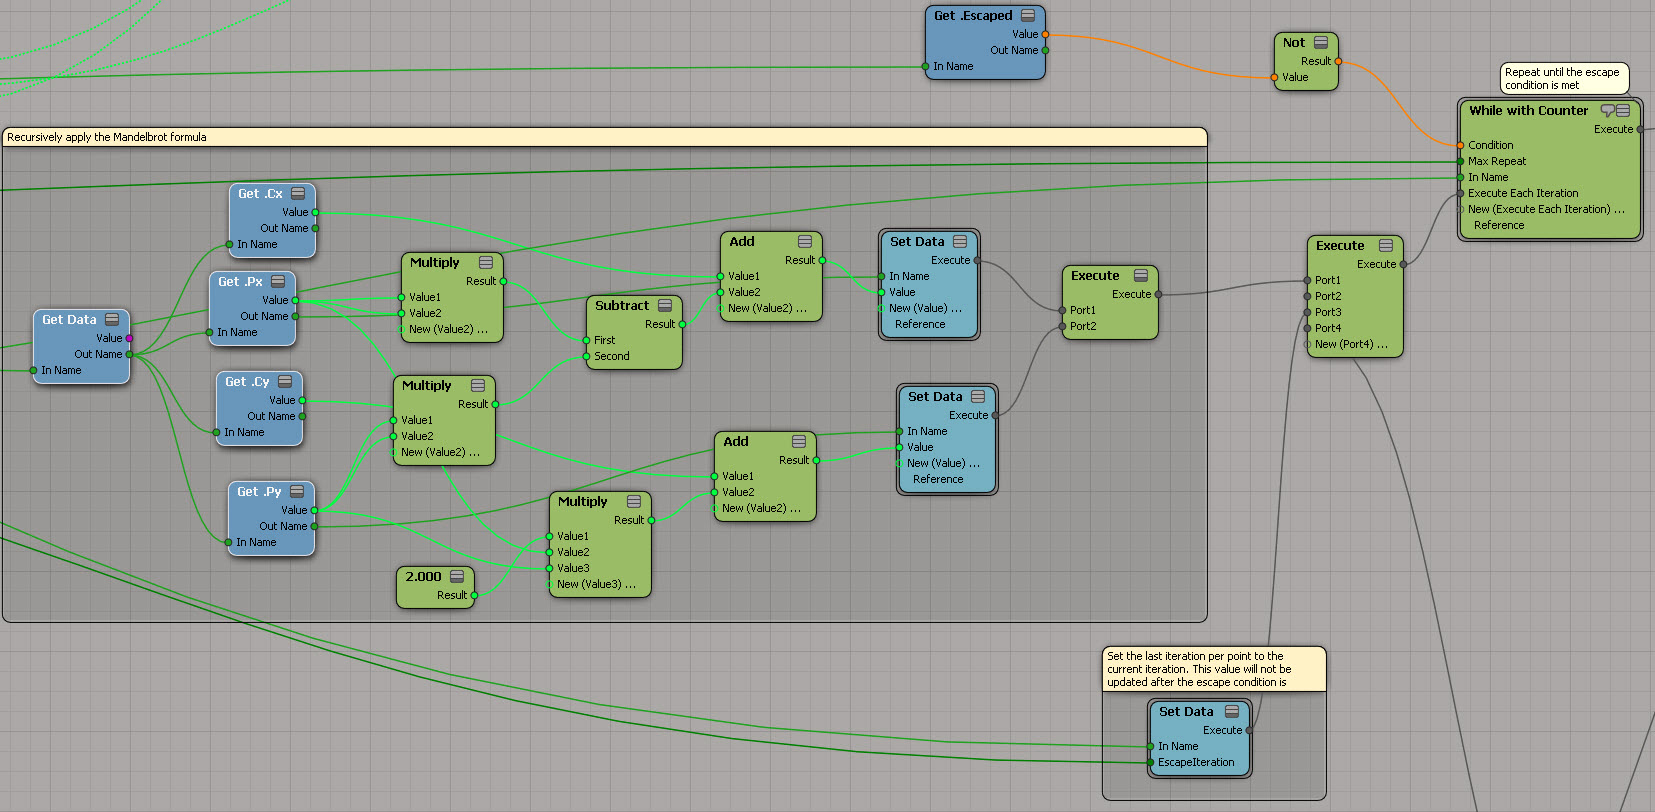The image size is (1655, 812).
Task: Click the EscapeIteration port on Set Data
Action: [x=1195, y=762]
